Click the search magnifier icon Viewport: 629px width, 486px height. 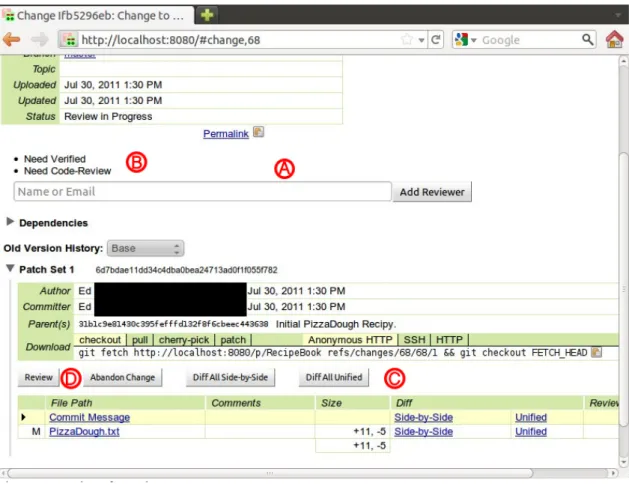(587, 39)
